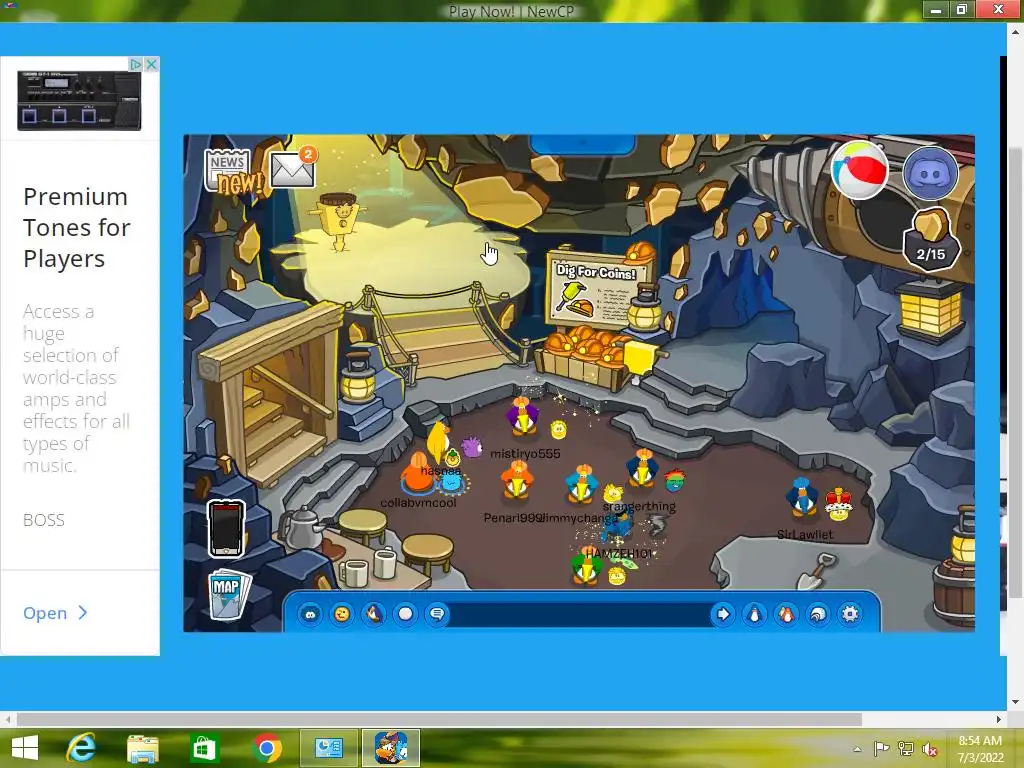Click the Open link in the ad
This screenshot has width=1024, height=768.
pyautogui.click(x=55, y=613)
